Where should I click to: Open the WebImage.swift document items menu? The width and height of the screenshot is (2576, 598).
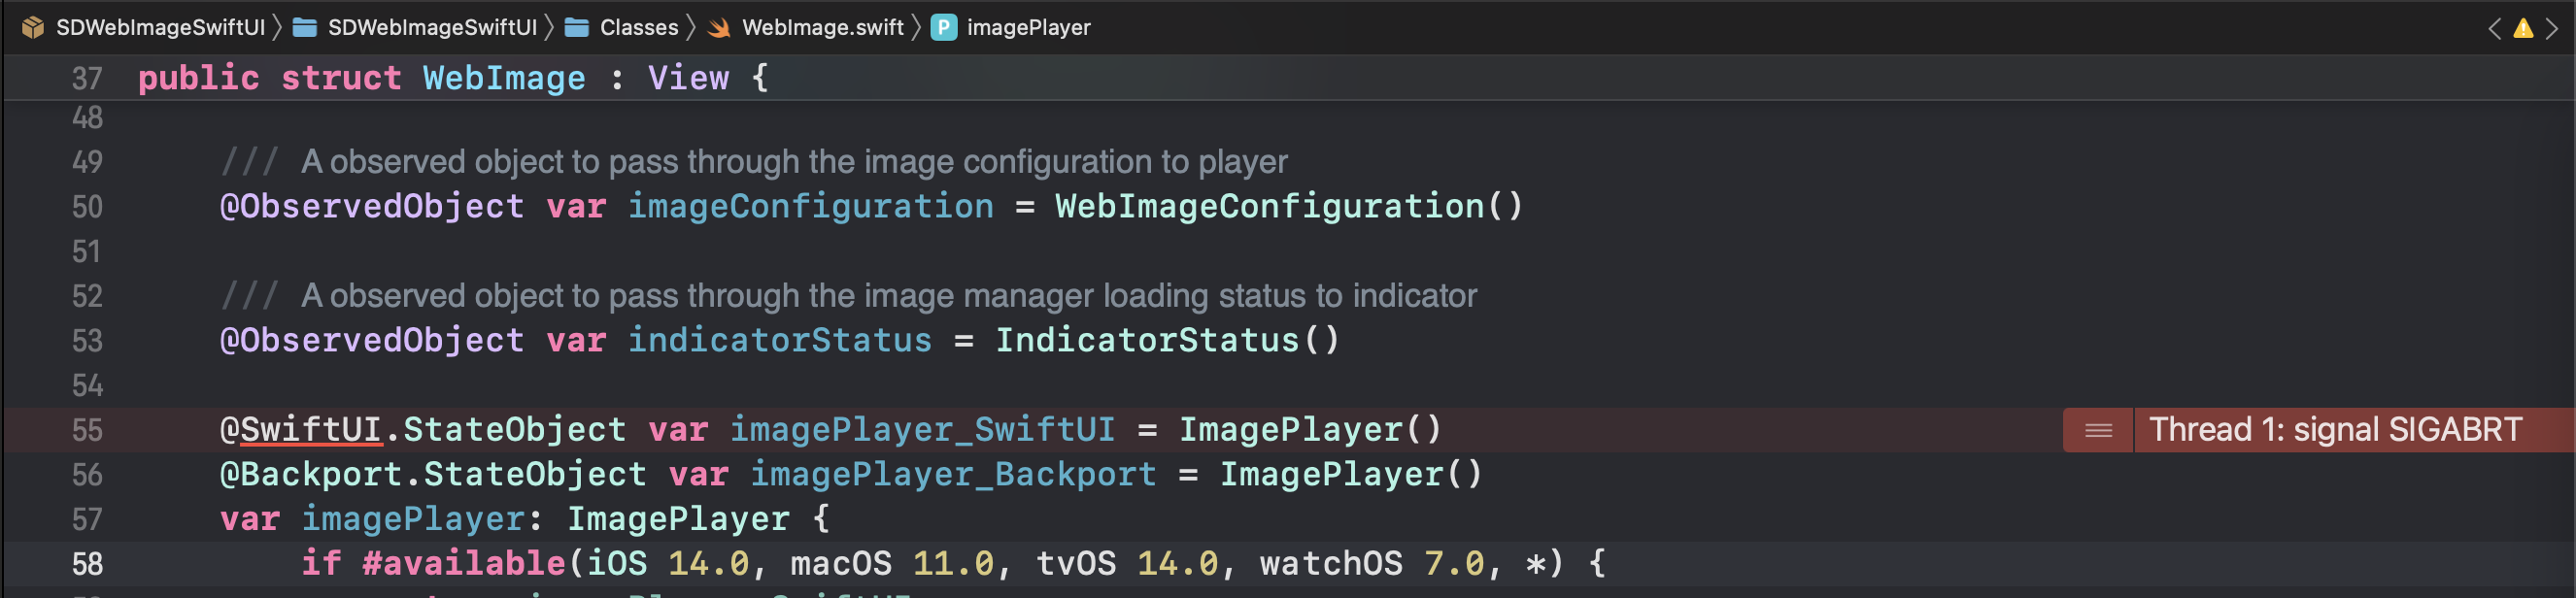[822, 27]
